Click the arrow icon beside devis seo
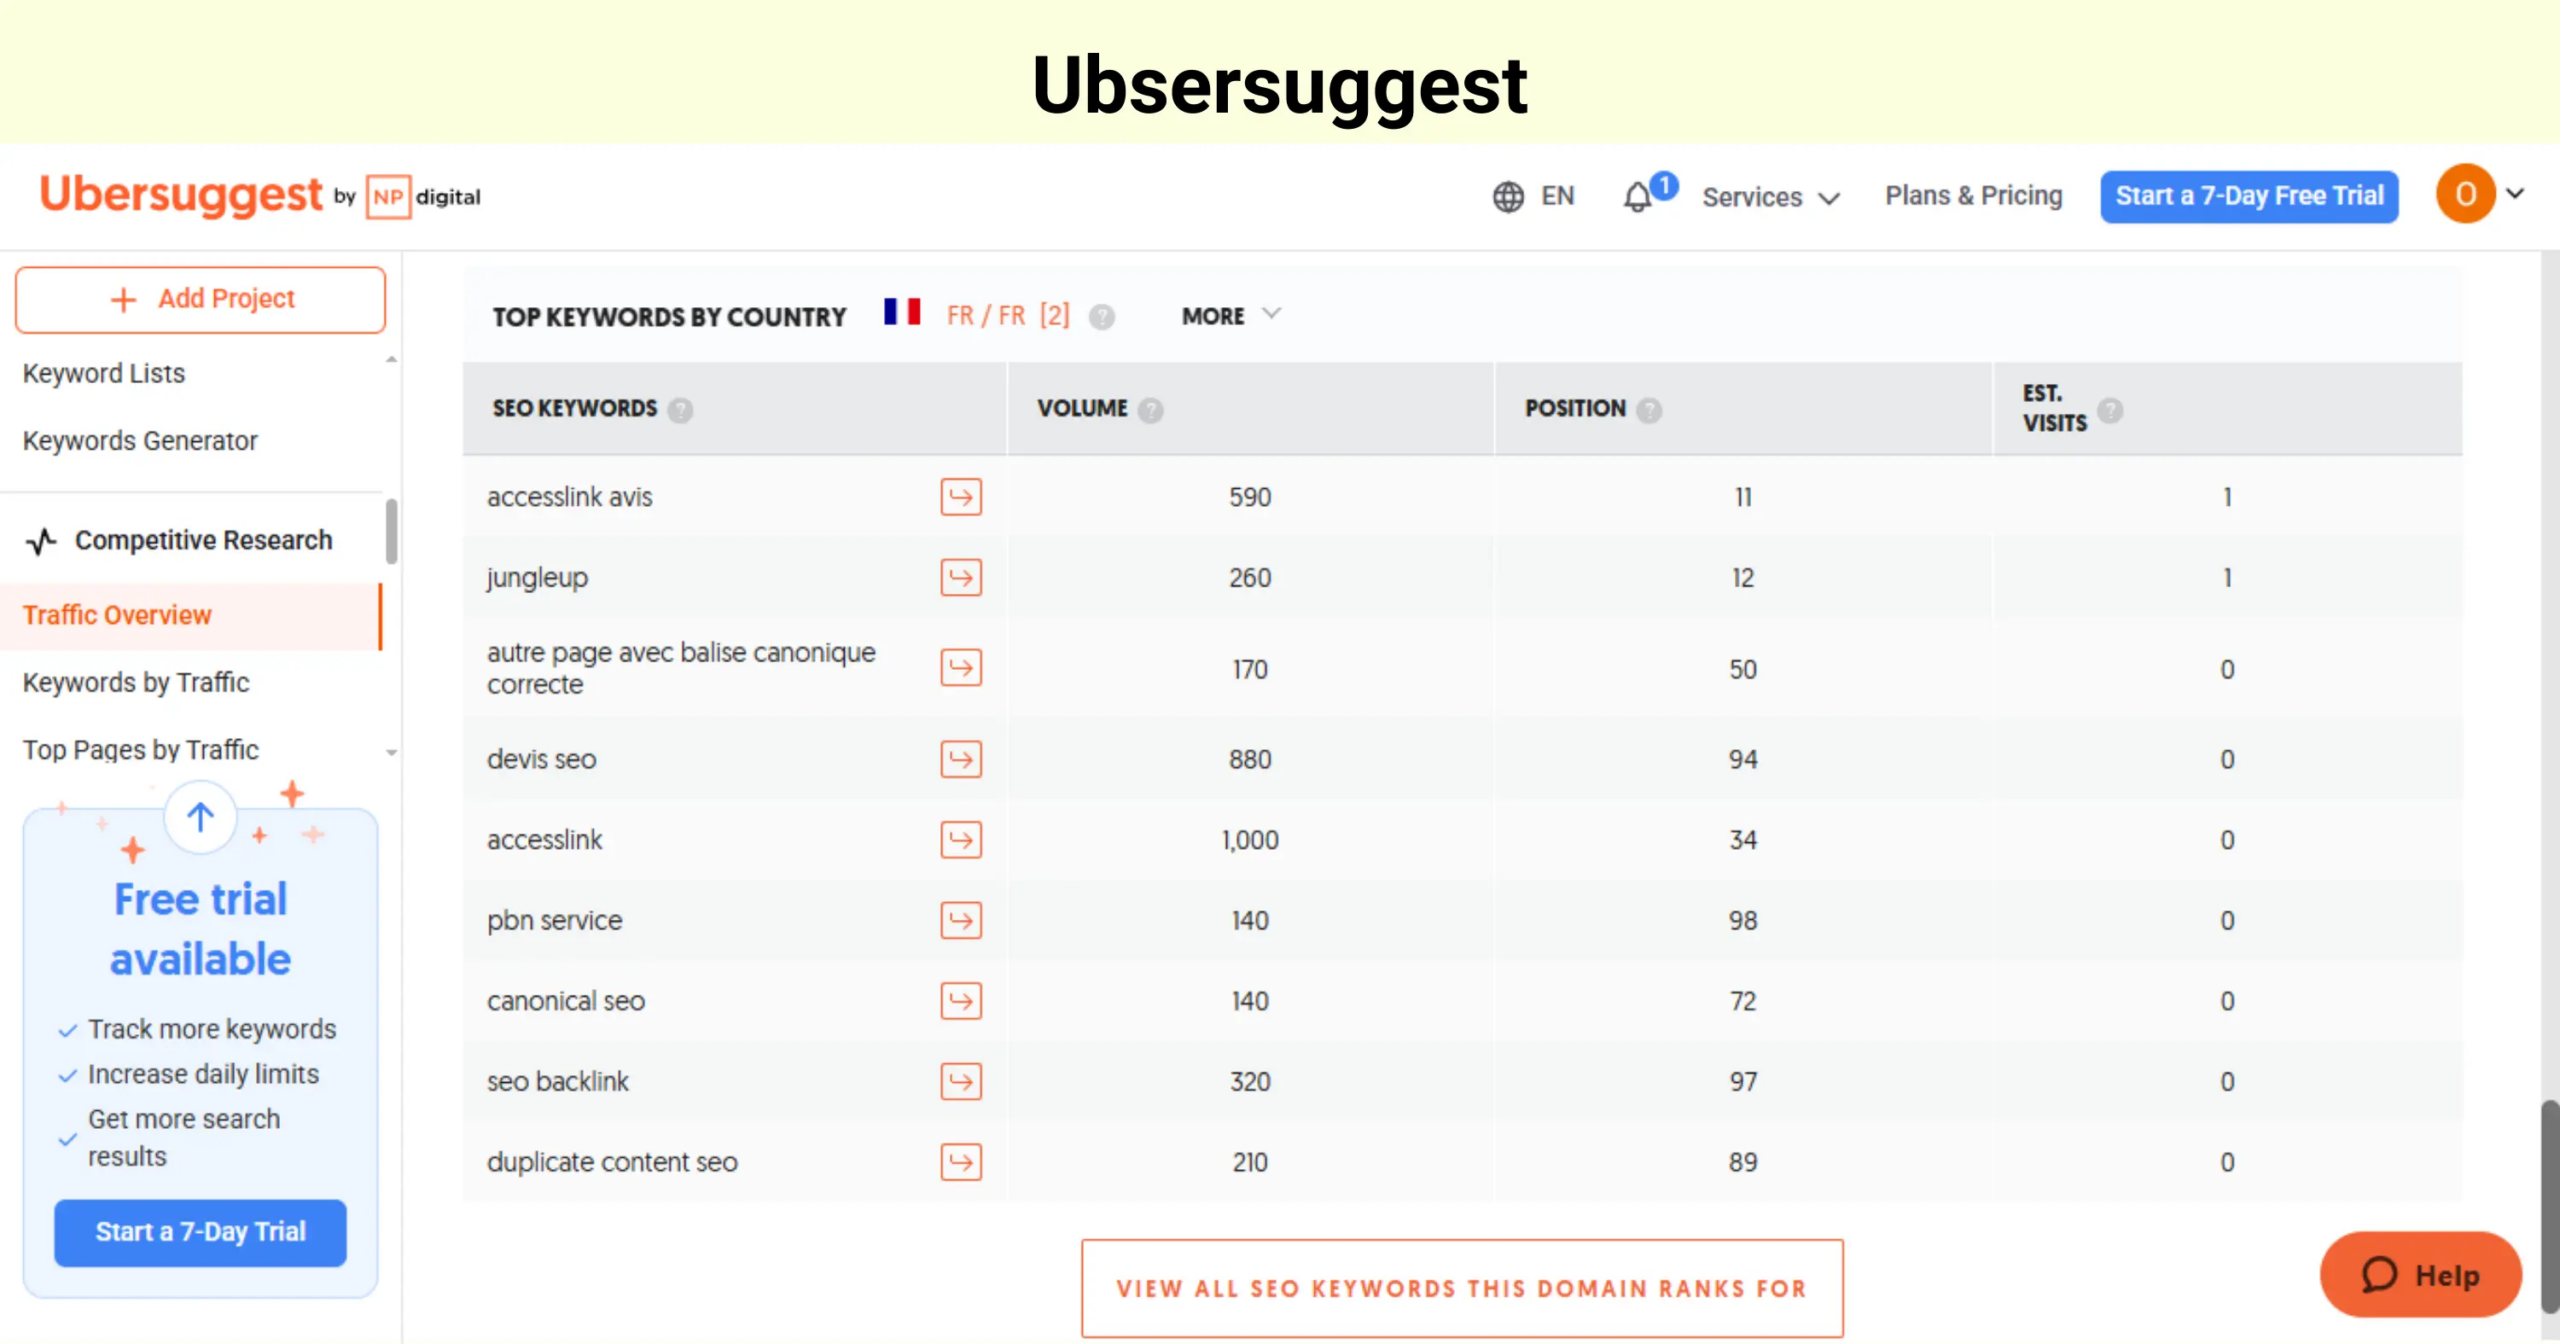This screenshot has height=1344, width=2560. (960, 759)
